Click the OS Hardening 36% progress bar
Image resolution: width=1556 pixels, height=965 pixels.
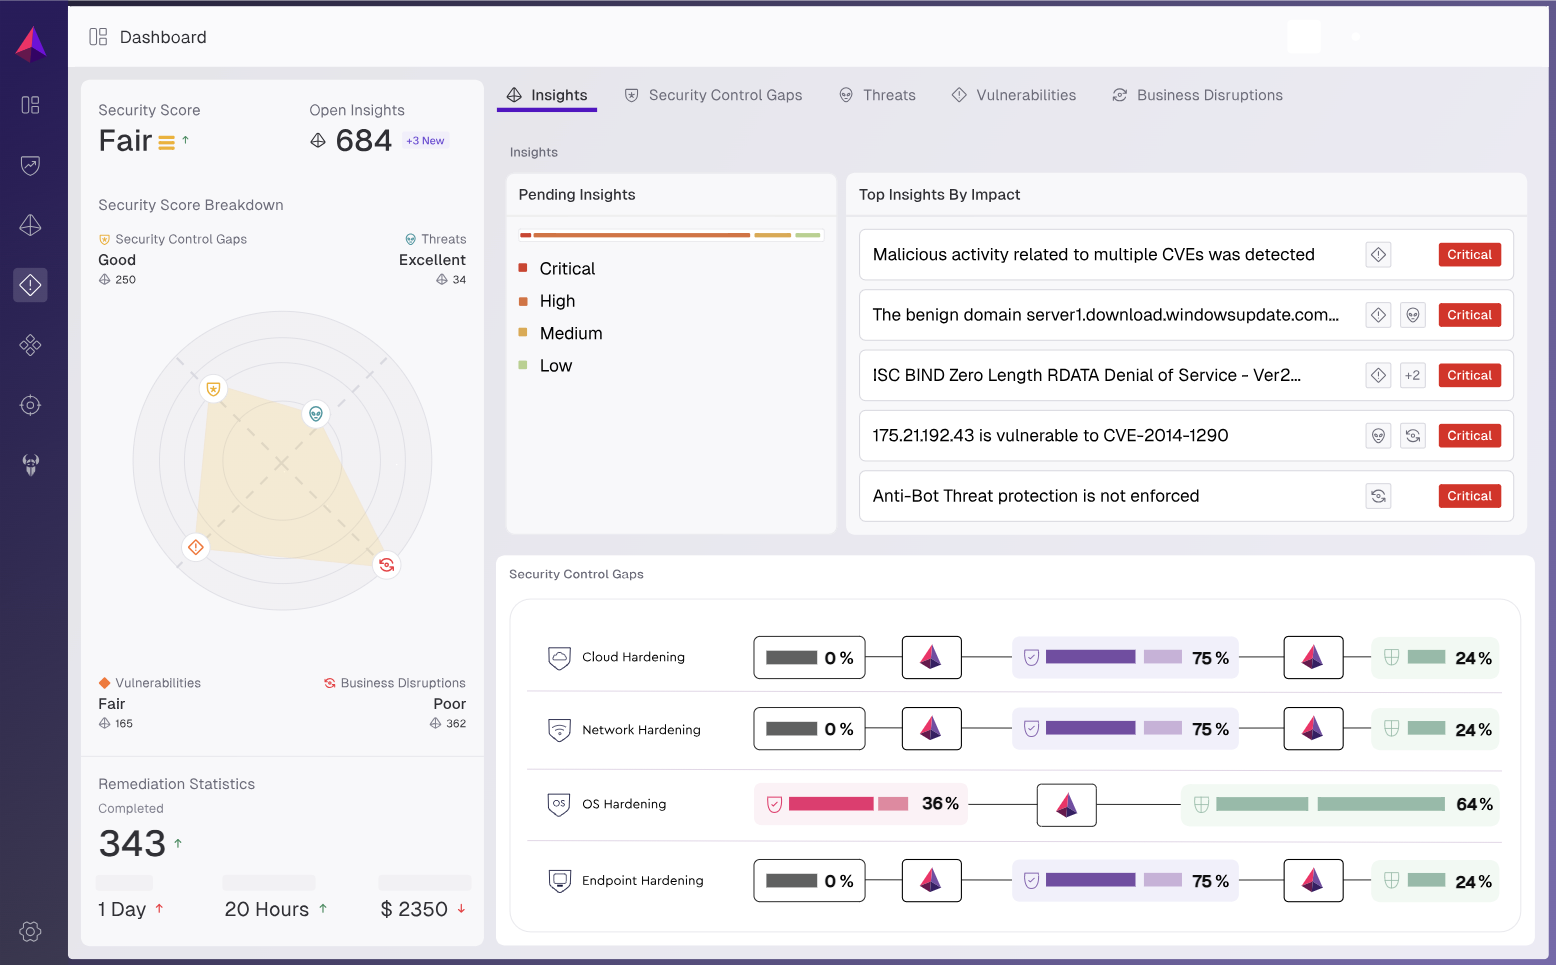click(861, 804)
